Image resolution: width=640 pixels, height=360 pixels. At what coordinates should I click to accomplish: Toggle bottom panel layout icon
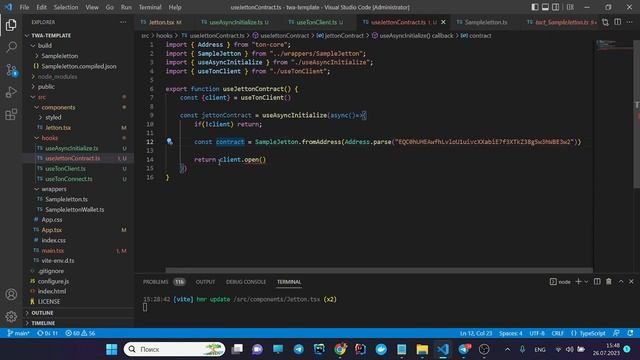click(x=545, y=7)
